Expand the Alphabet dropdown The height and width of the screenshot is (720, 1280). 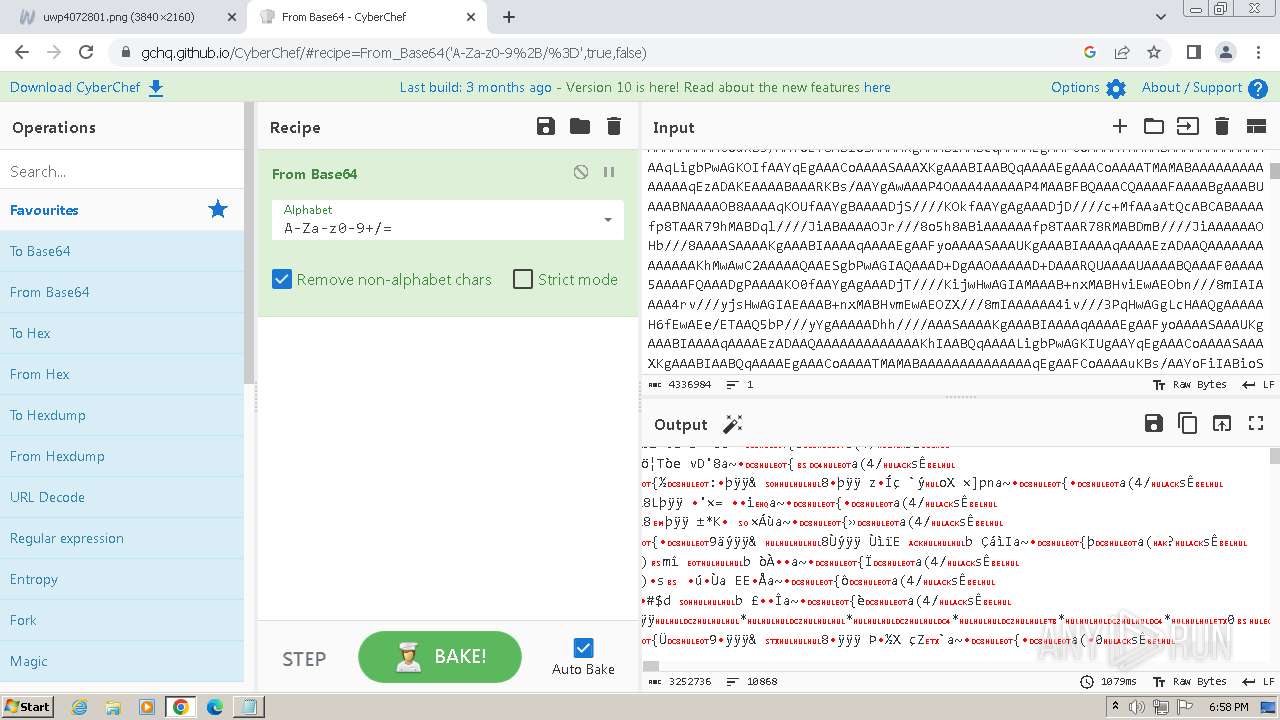(607, 220)
